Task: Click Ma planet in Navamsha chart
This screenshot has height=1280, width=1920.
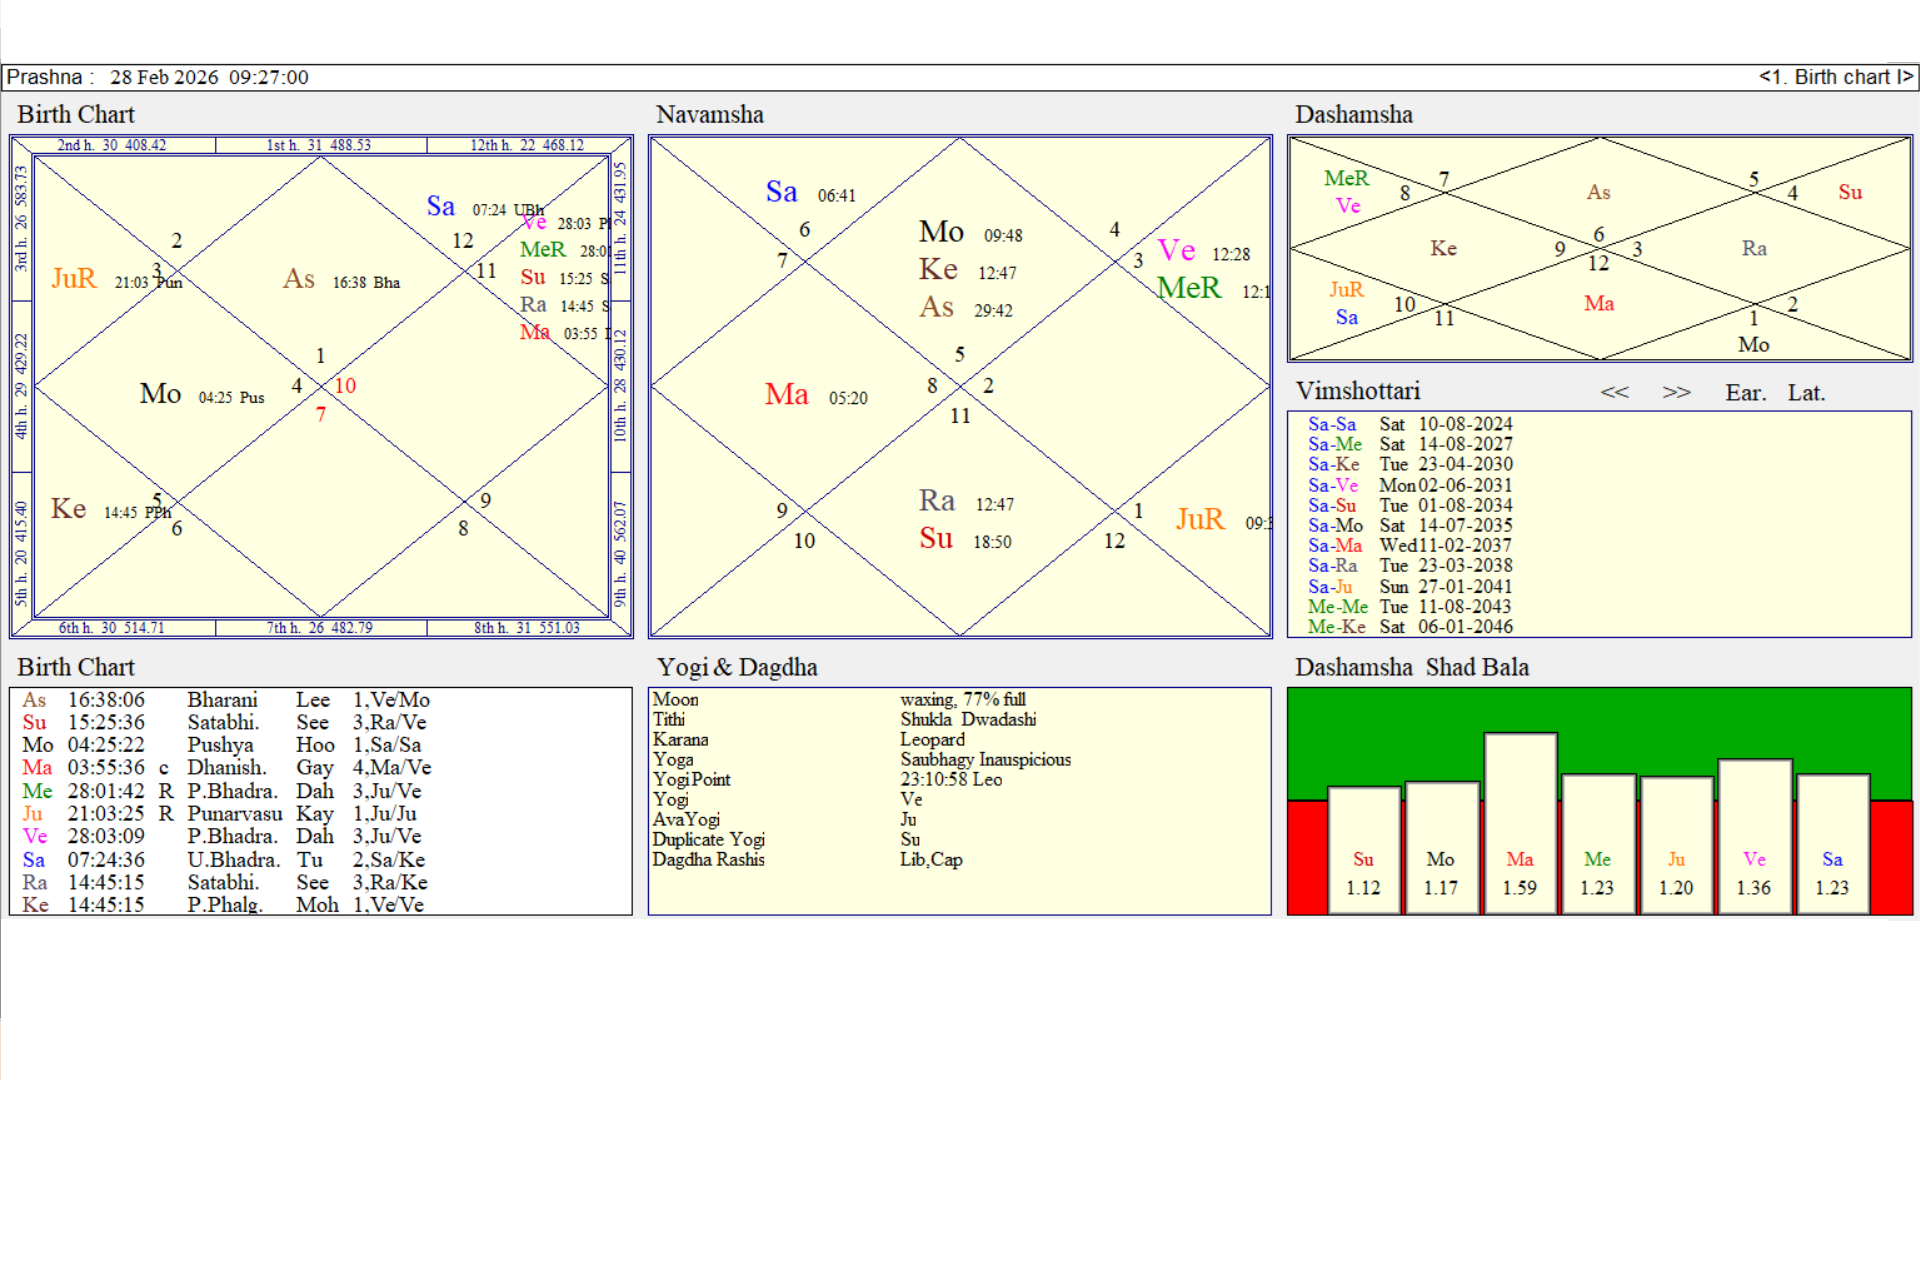Action: (786, 395)
